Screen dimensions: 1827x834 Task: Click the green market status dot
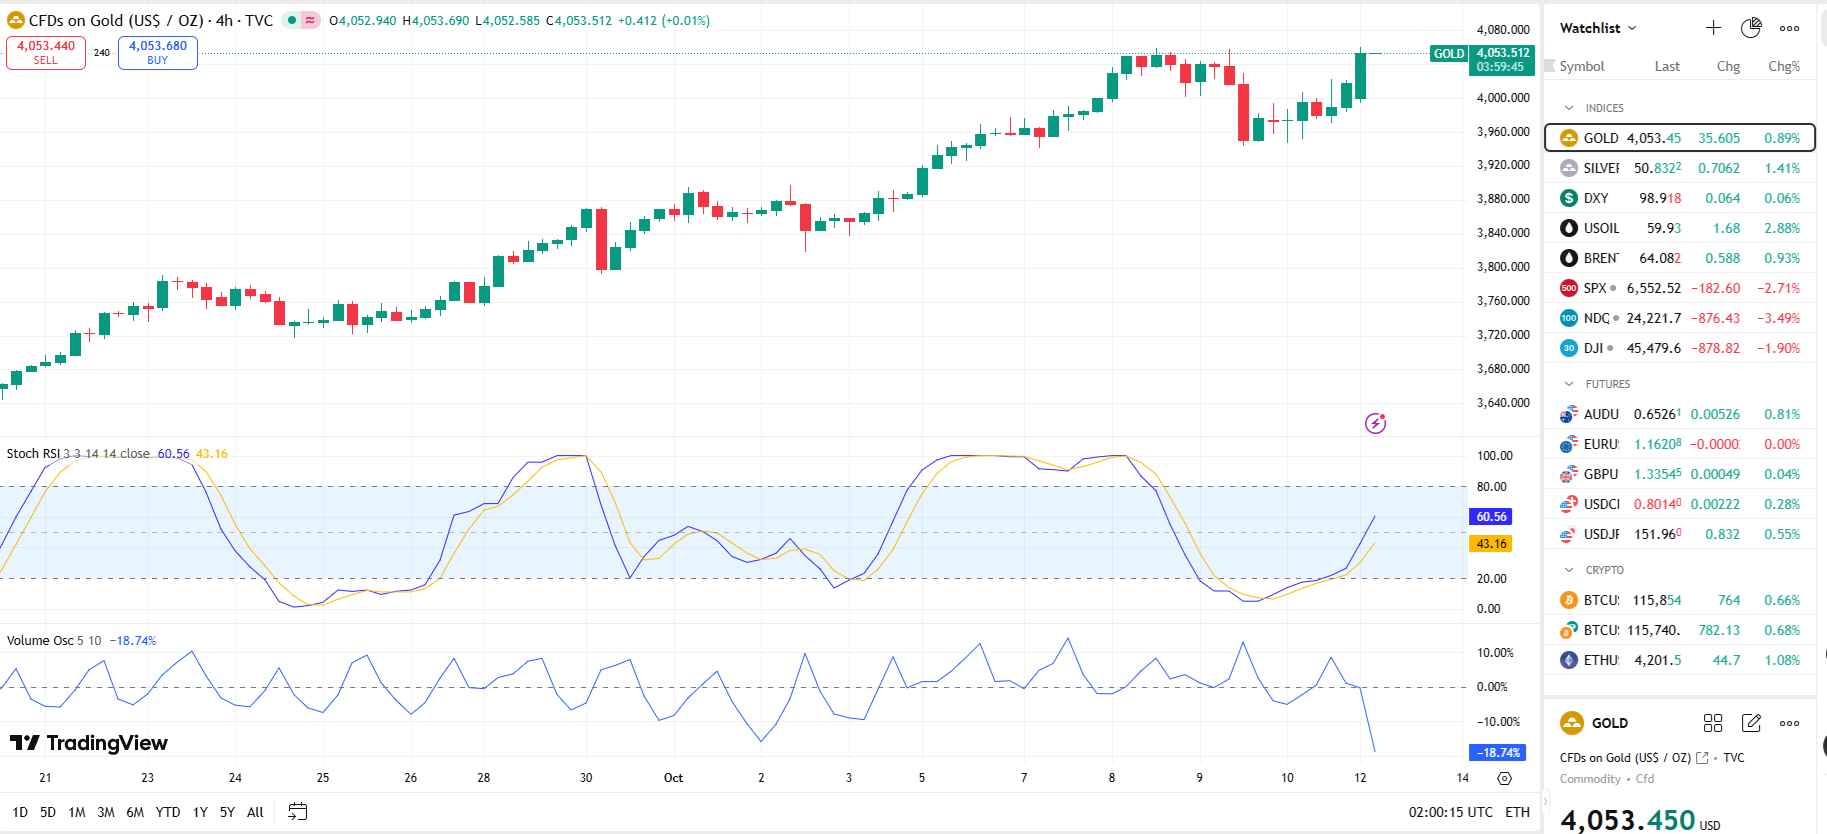coord(292,20)
